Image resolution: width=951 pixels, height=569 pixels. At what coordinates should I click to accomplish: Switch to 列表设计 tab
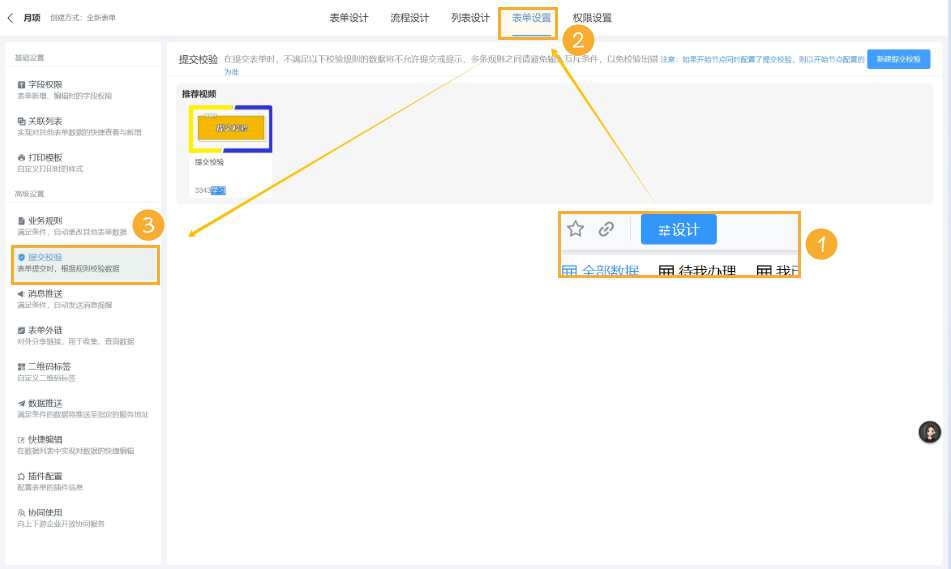pyautogui.click(x=470, y=18)
